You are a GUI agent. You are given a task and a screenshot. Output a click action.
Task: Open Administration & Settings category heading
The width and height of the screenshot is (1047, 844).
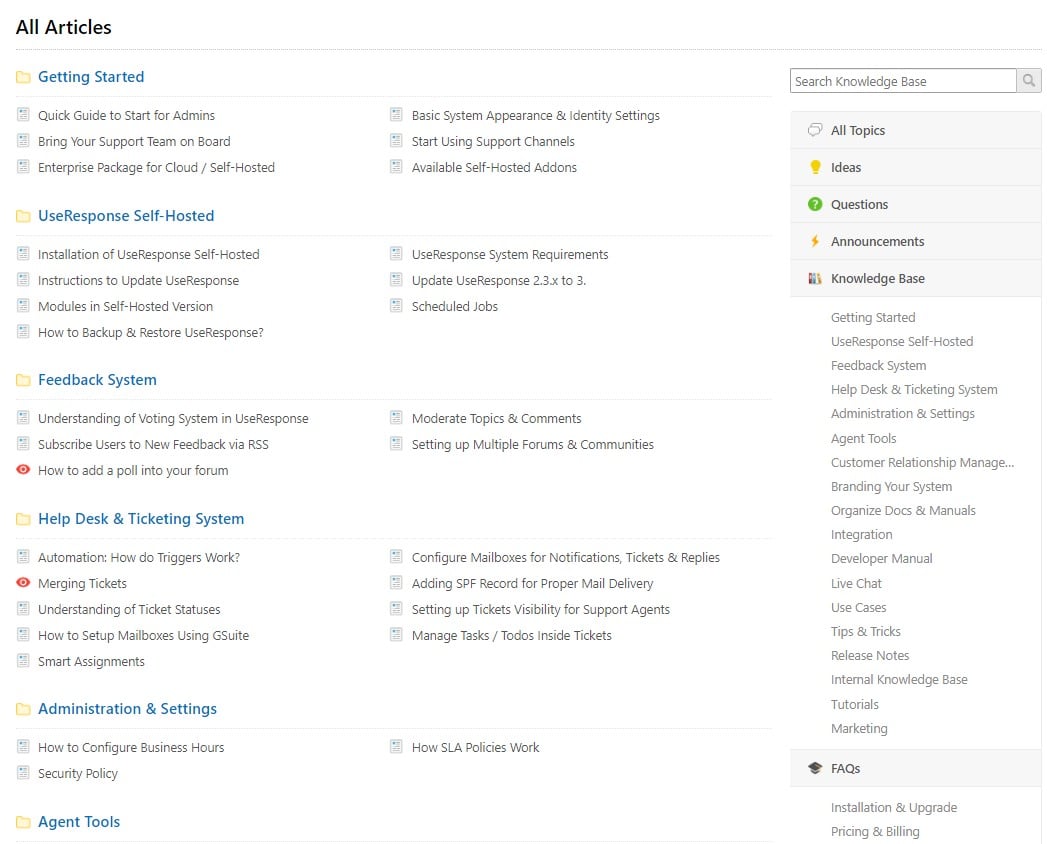127,709
